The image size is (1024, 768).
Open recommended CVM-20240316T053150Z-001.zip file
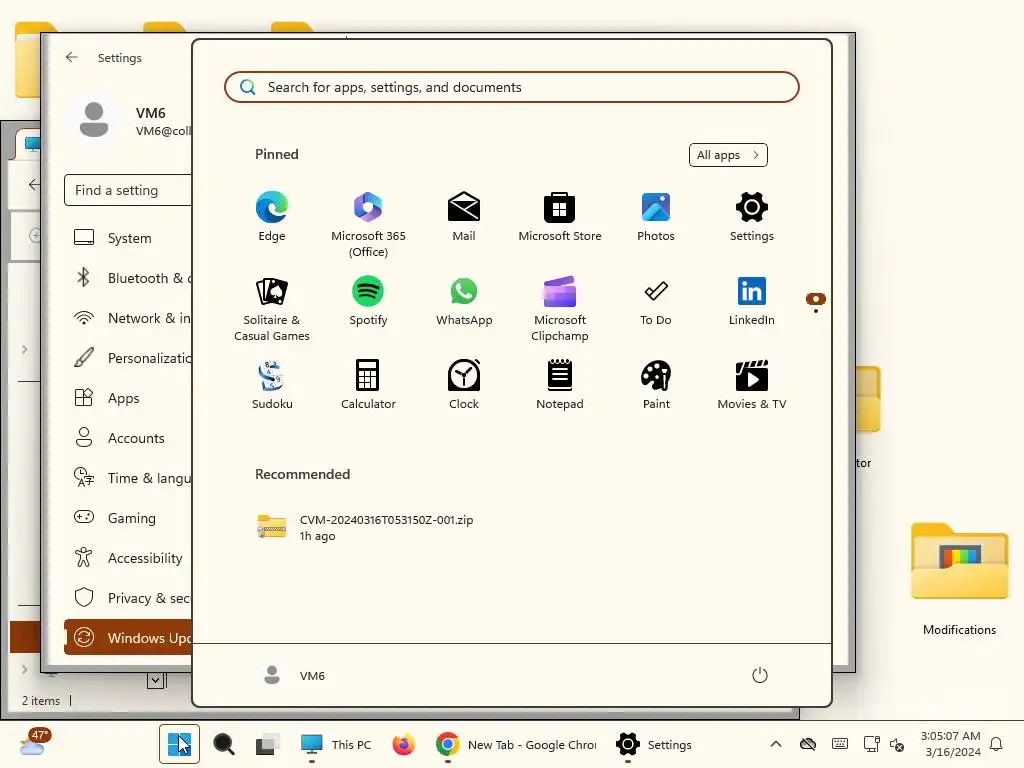[x=366, y=528]
